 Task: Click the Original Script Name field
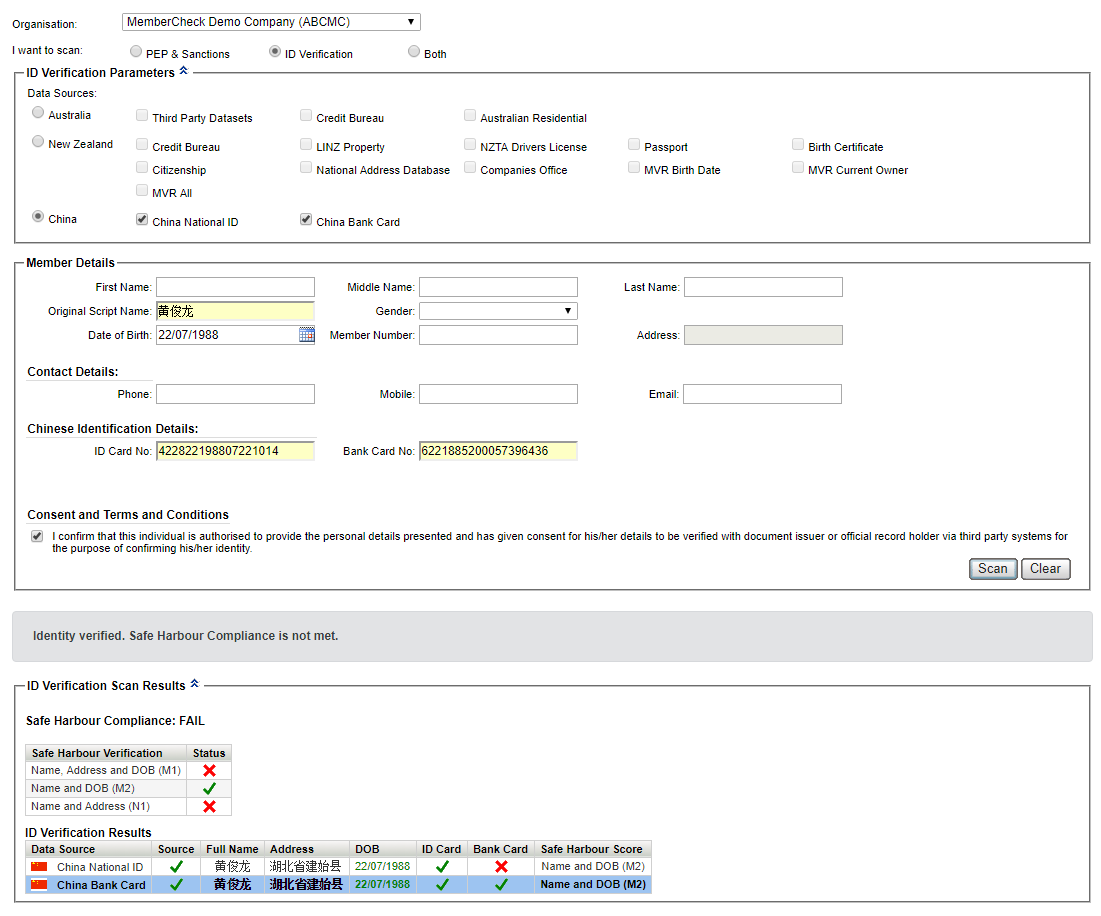(235, 311)
